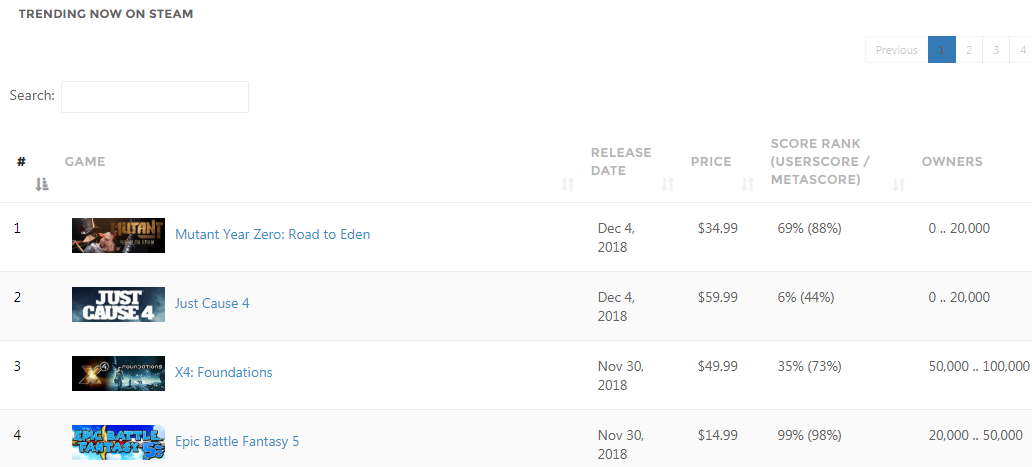Sort by Score Rank arrows
The width and height of the screenshot is (1032, 467).
pyautogui.click(x=899, y=185)
